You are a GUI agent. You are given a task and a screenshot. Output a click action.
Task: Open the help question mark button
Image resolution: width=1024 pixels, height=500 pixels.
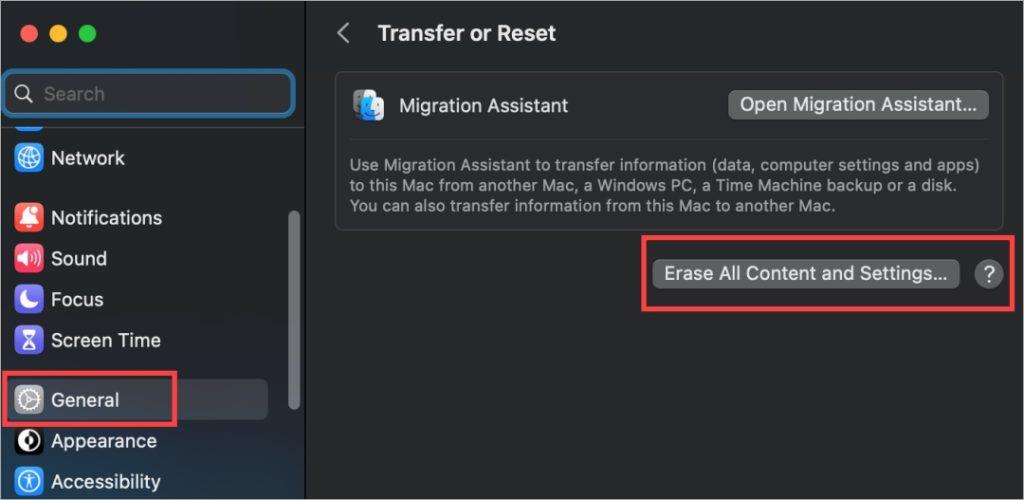point(988,274)
